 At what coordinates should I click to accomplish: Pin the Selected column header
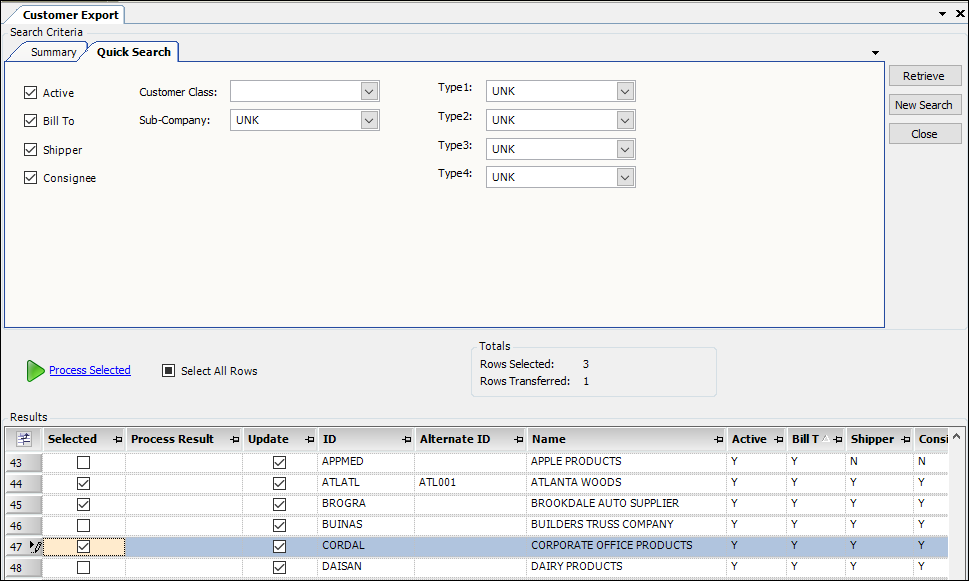[x=117, y=440]
